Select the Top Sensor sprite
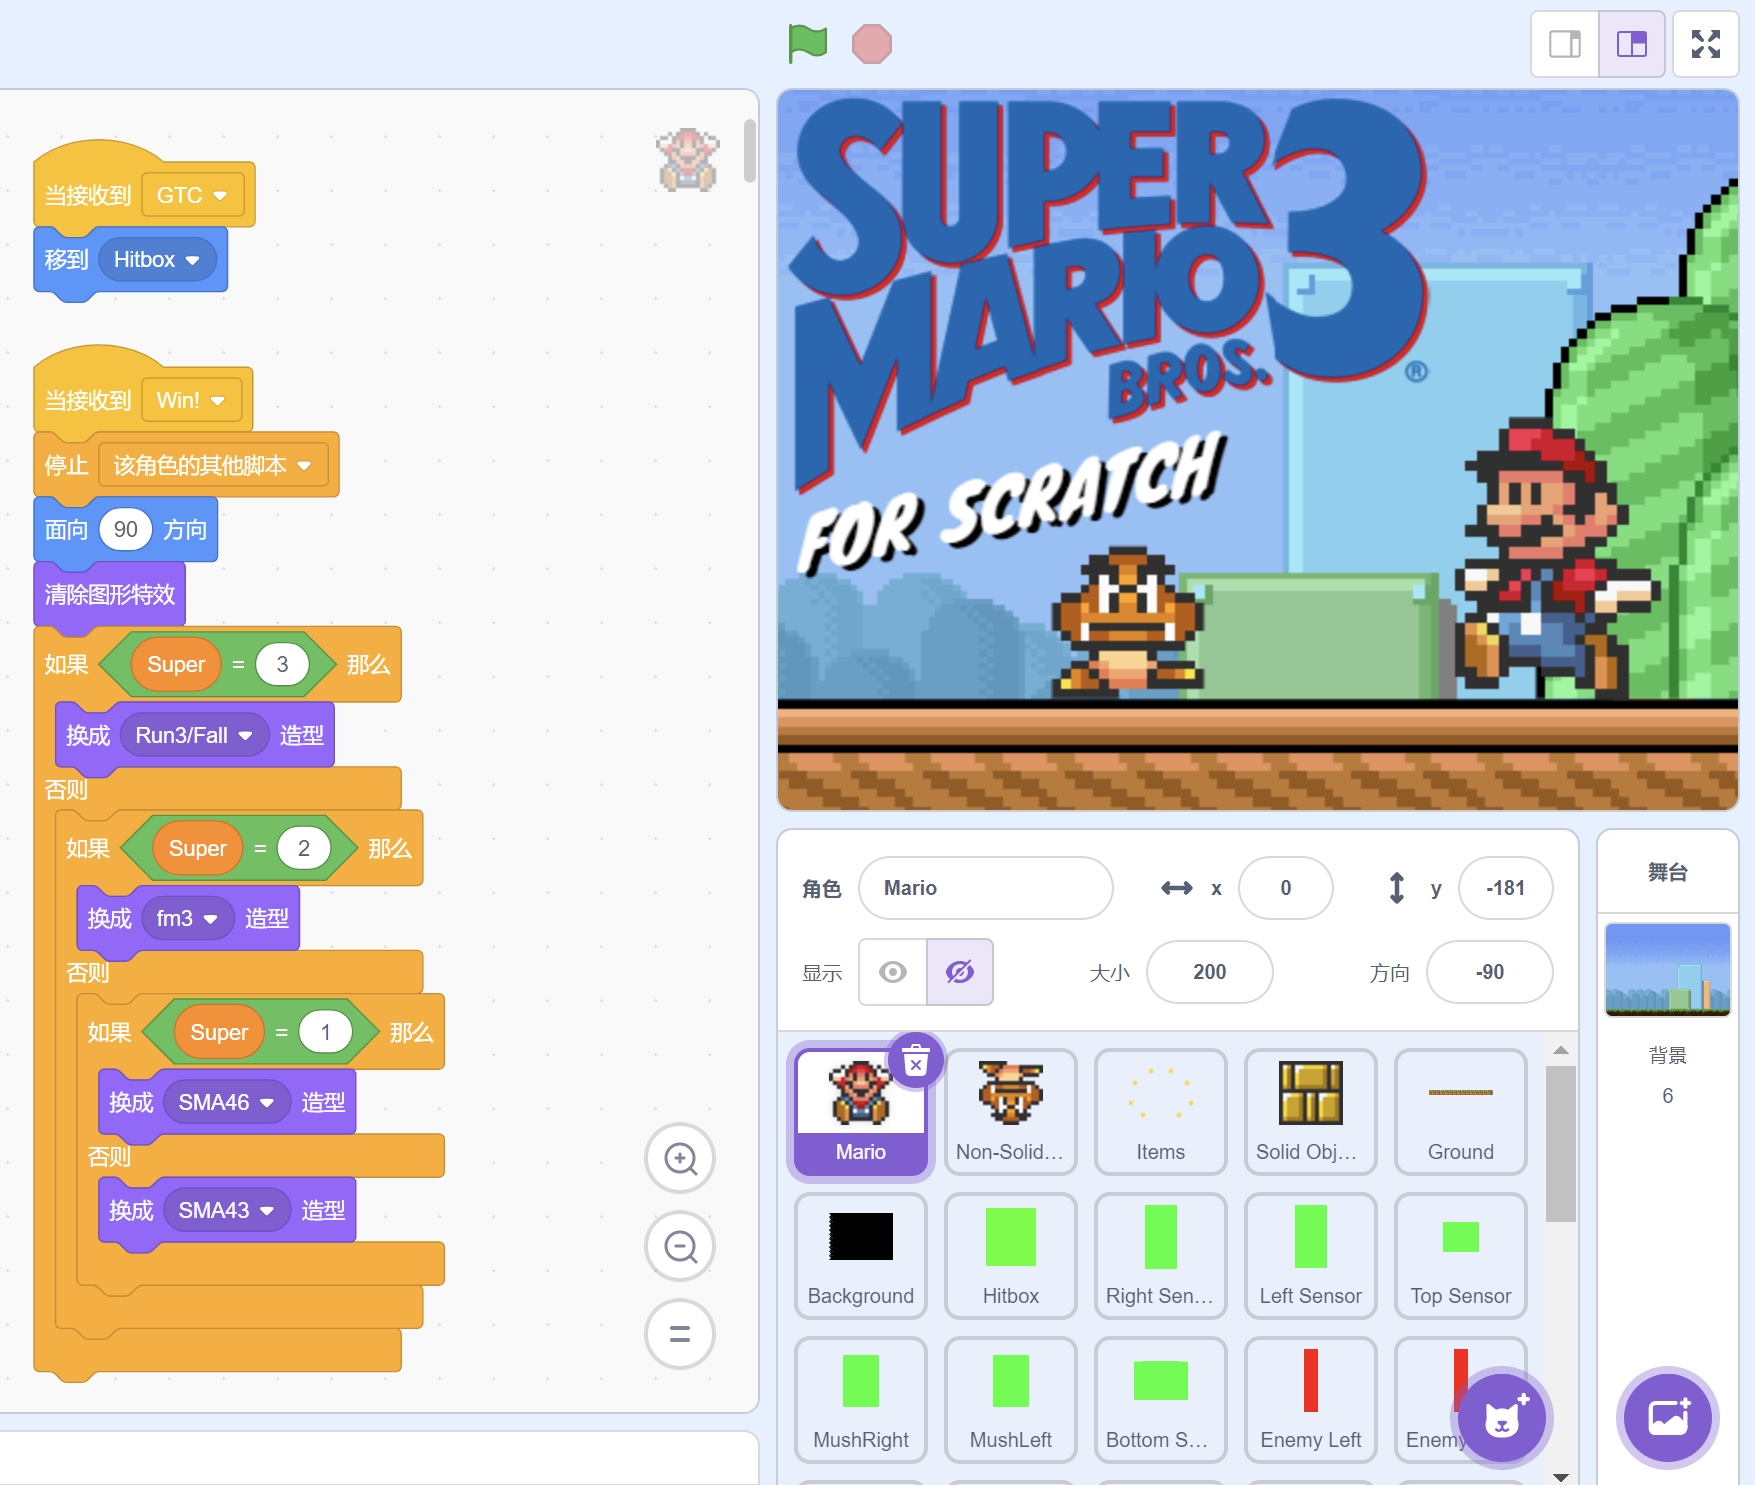This screenshot has height=1485, width=1755. pos(1461,1255)
